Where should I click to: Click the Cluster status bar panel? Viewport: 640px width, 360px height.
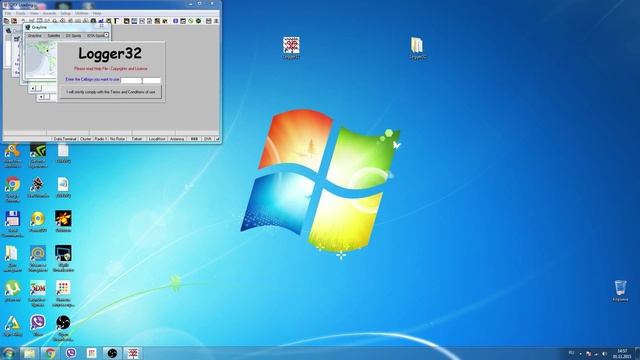click(86, 139)
